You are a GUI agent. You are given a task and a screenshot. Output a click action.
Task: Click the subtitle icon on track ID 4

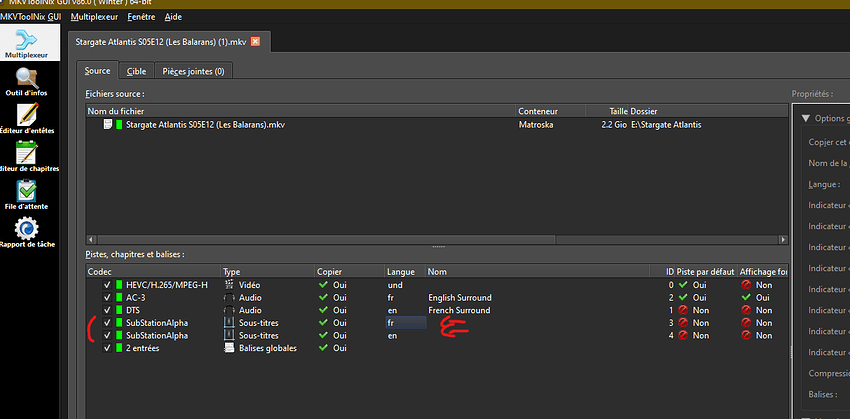(x=229, y=336)
